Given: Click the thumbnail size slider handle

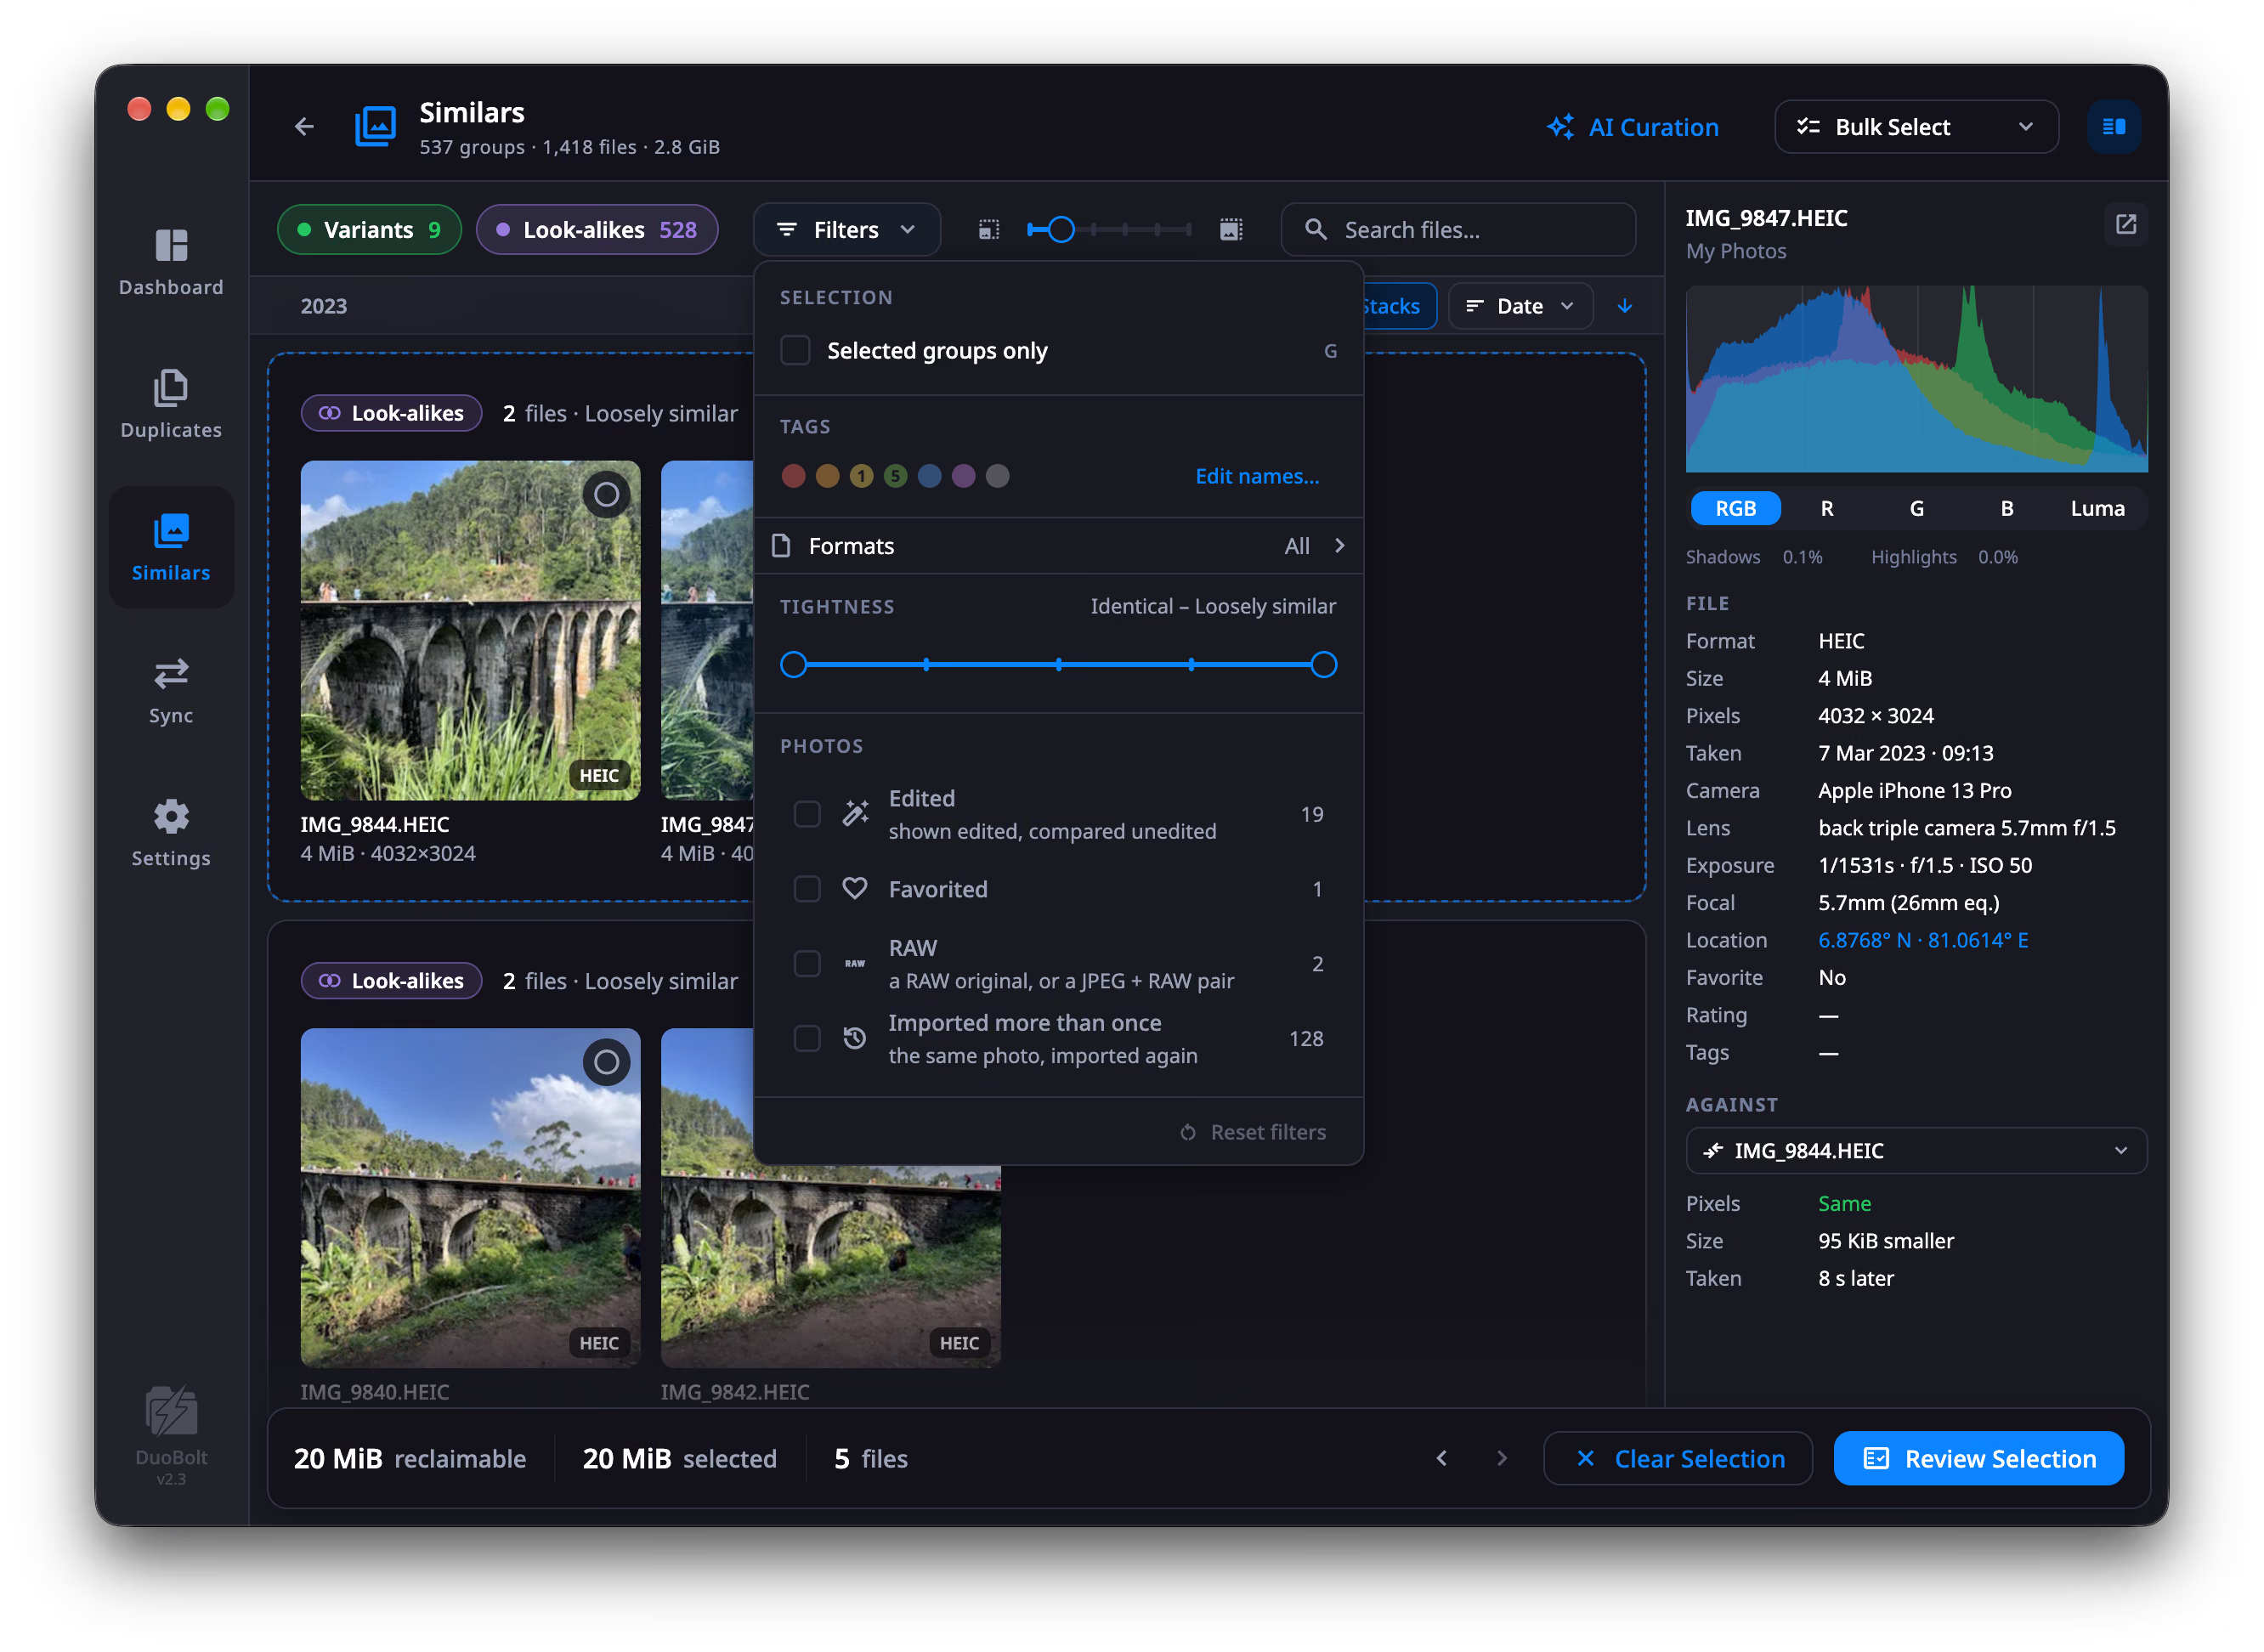Looking at the screenshot, I should click(1061, 230).
